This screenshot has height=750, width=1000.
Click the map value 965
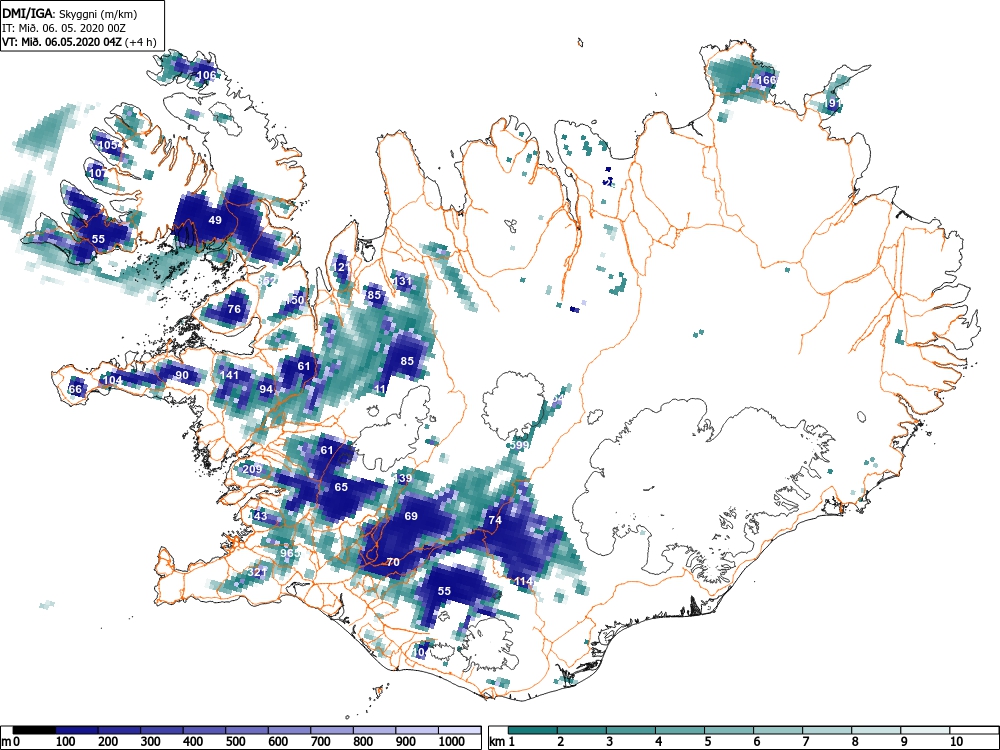(x=290, y=553)
